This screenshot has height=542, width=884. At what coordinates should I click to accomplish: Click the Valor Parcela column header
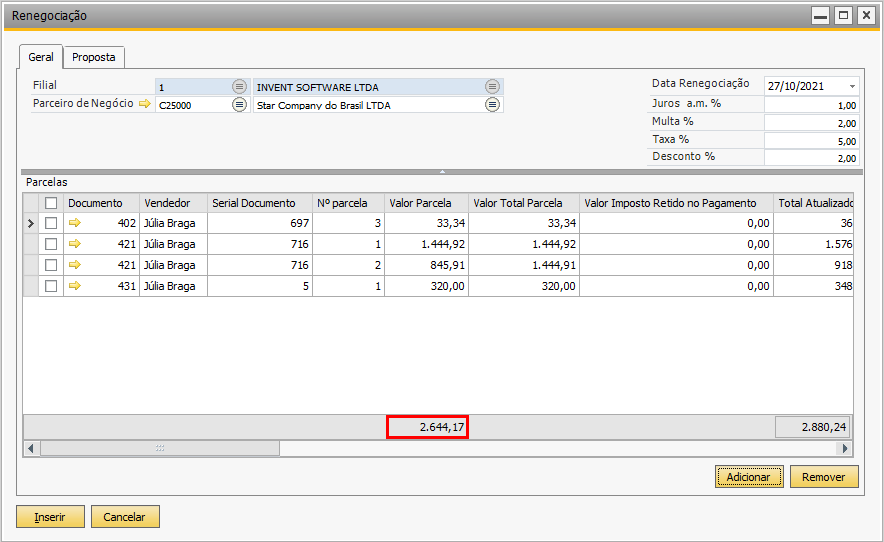[426, 203]
